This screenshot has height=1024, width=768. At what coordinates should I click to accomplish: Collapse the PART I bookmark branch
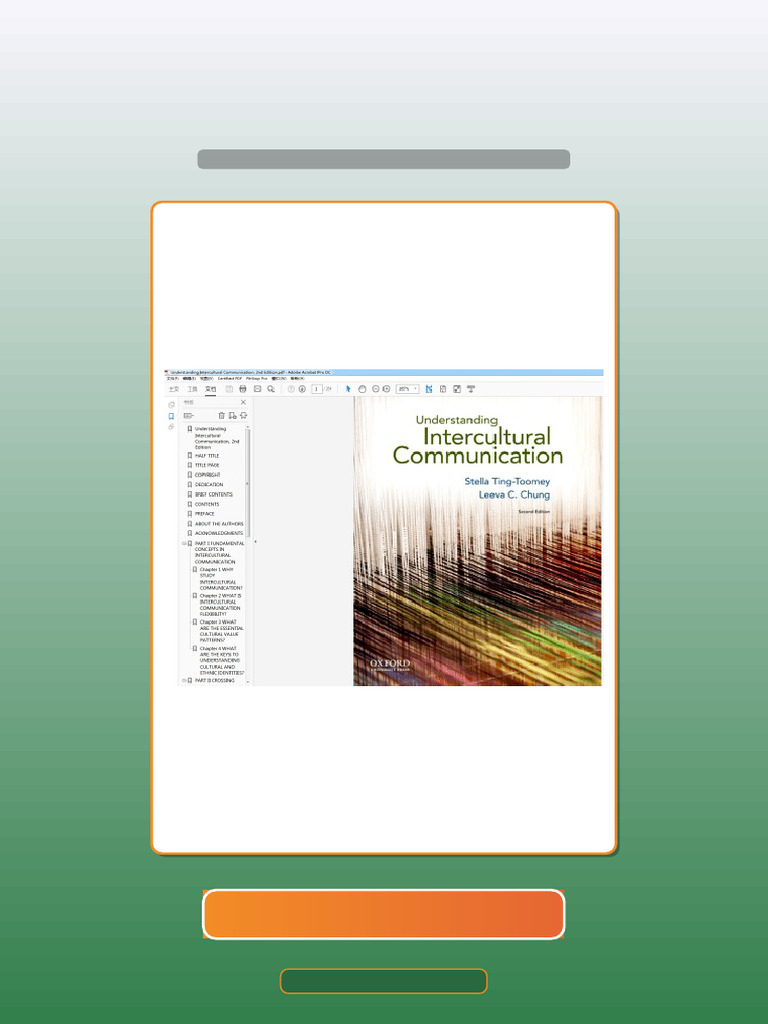coord(184,543)
